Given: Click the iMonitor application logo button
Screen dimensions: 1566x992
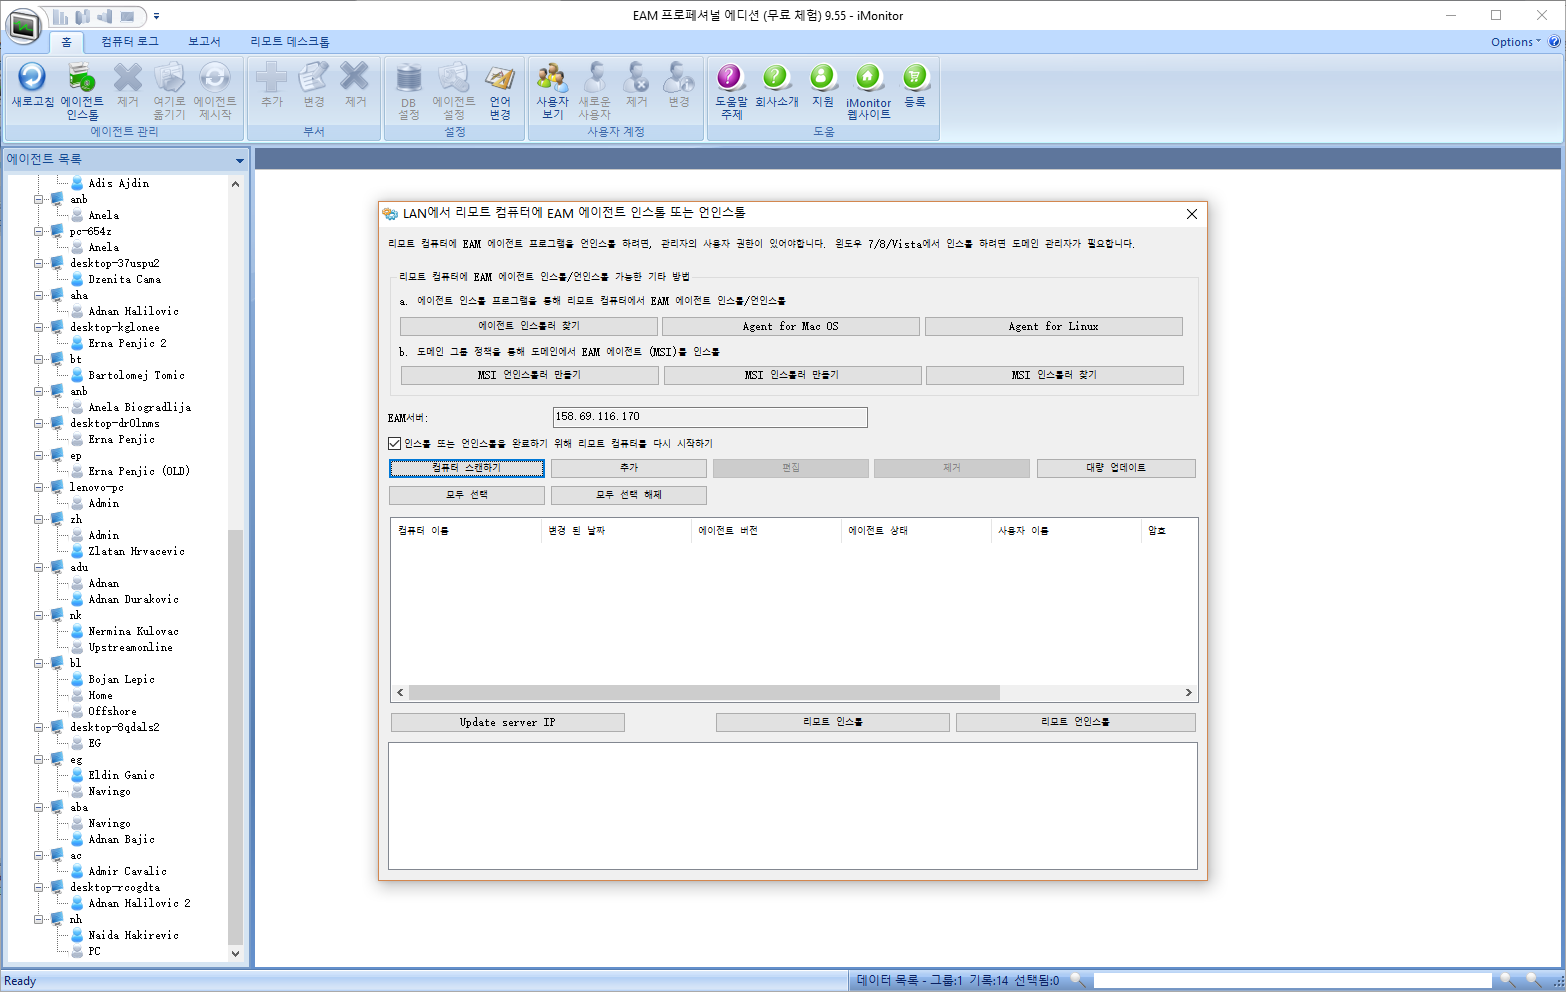Looking at the screenshot, I should click(23, 25).
